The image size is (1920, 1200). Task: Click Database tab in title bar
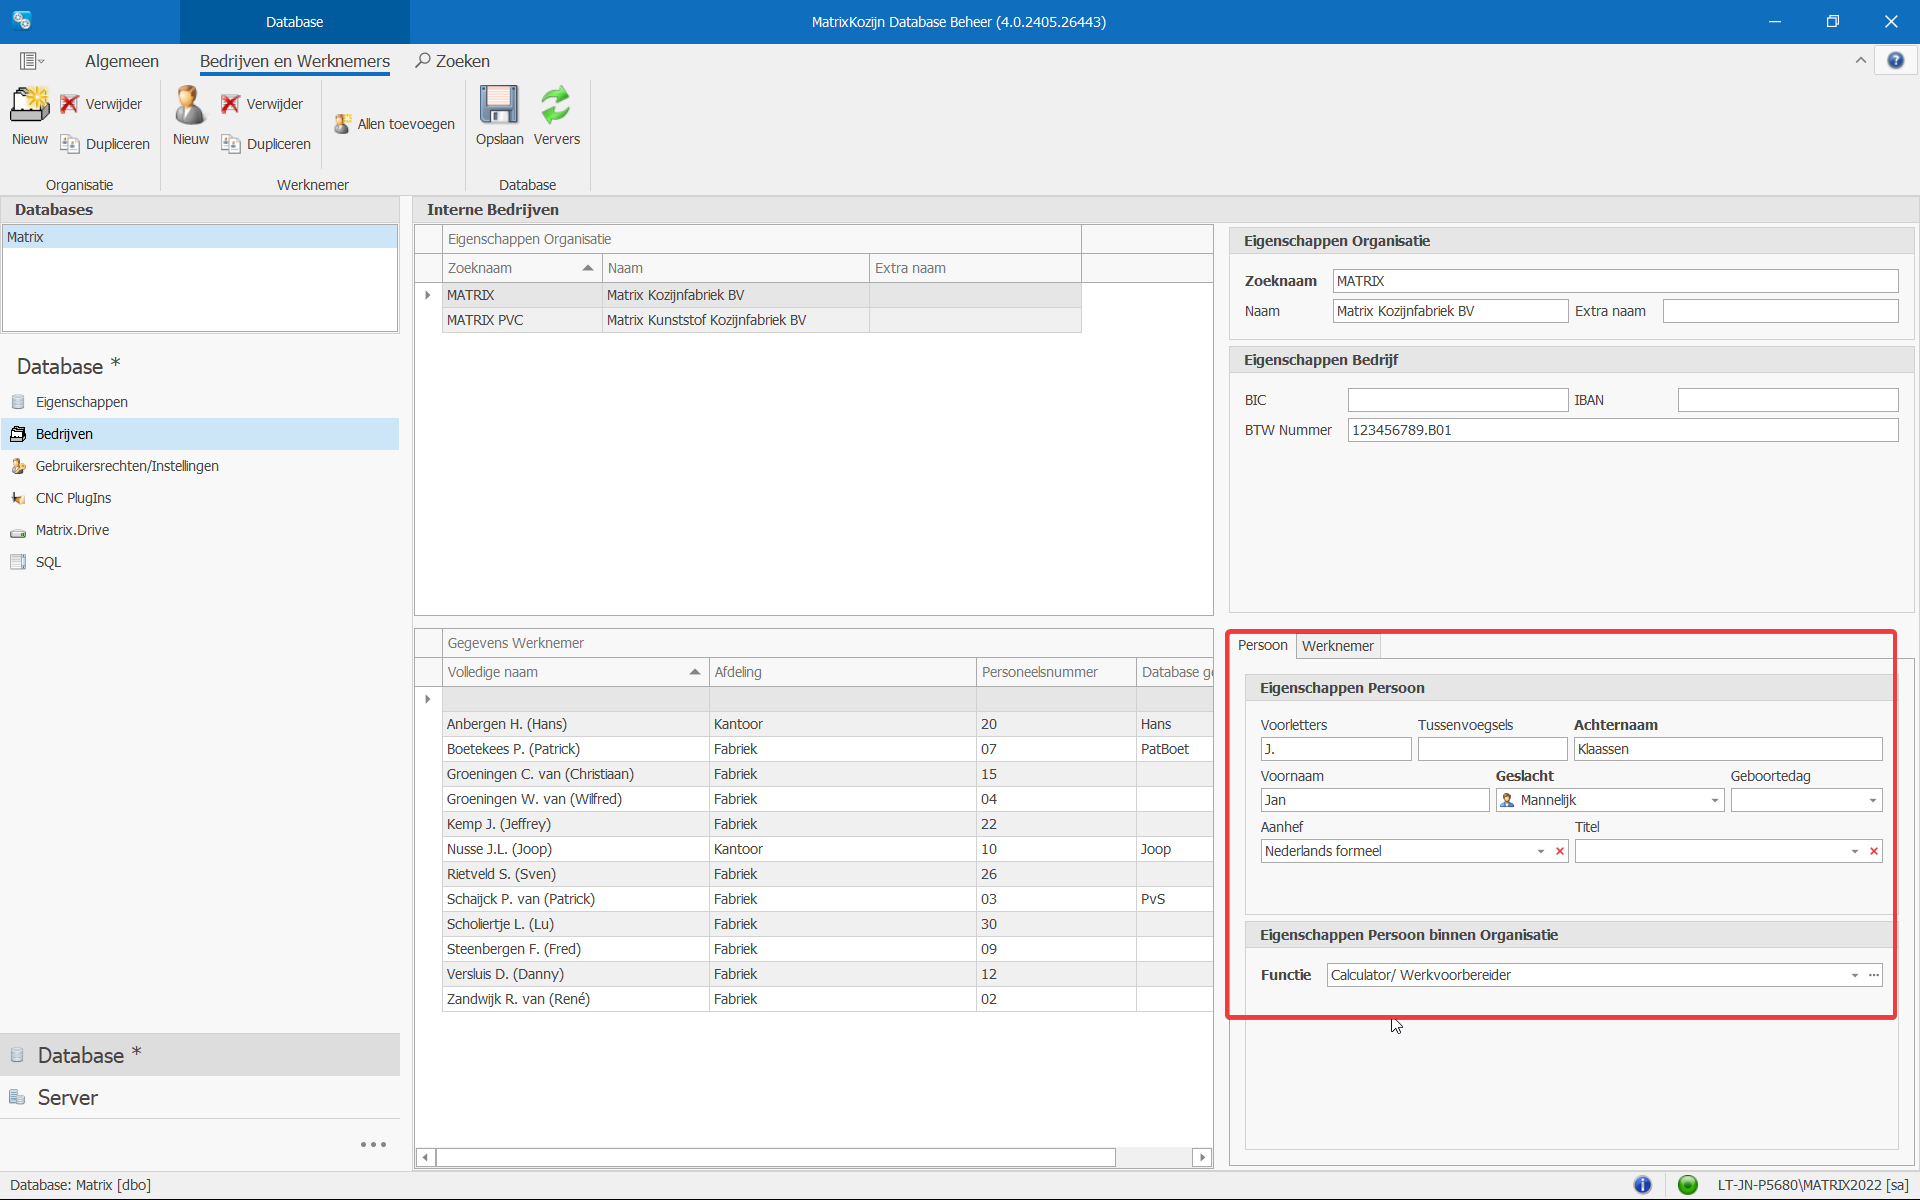pyautogui.click(x=295, y=21)
